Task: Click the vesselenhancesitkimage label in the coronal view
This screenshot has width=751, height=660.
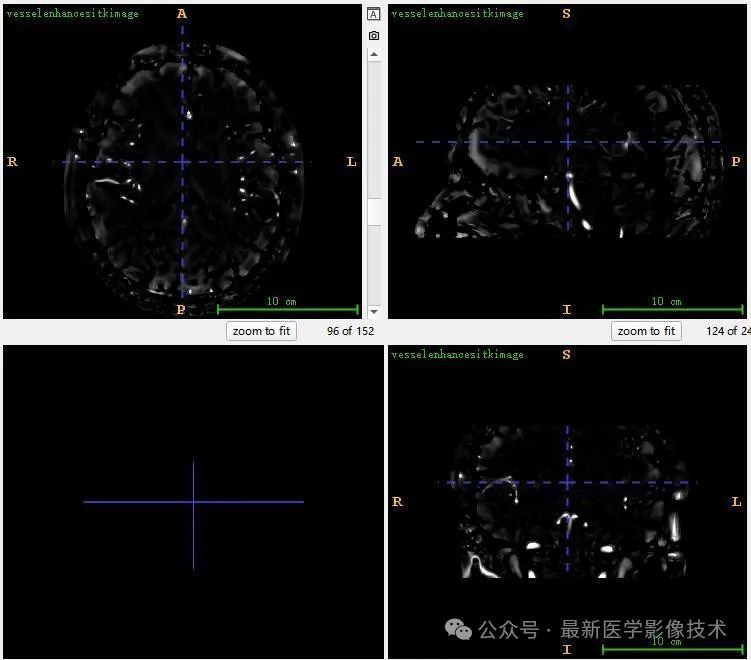Action: point(457,354)
